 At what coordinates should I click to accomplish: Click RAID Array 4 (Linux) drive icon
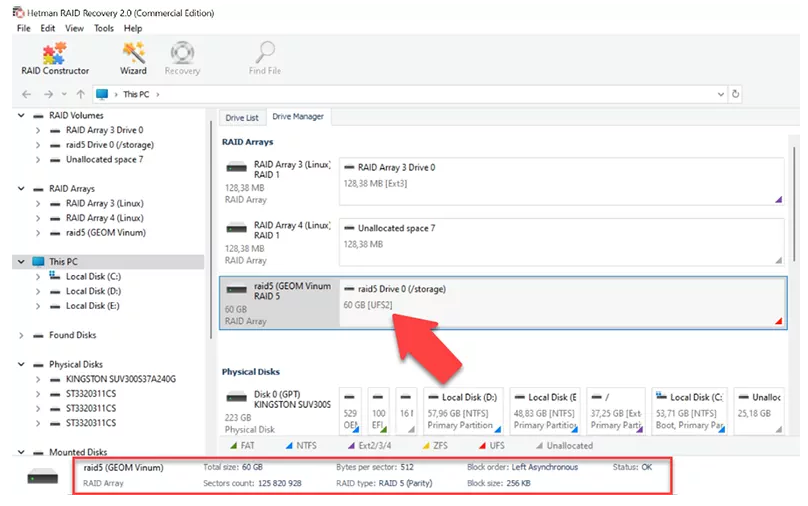point(237,228)
